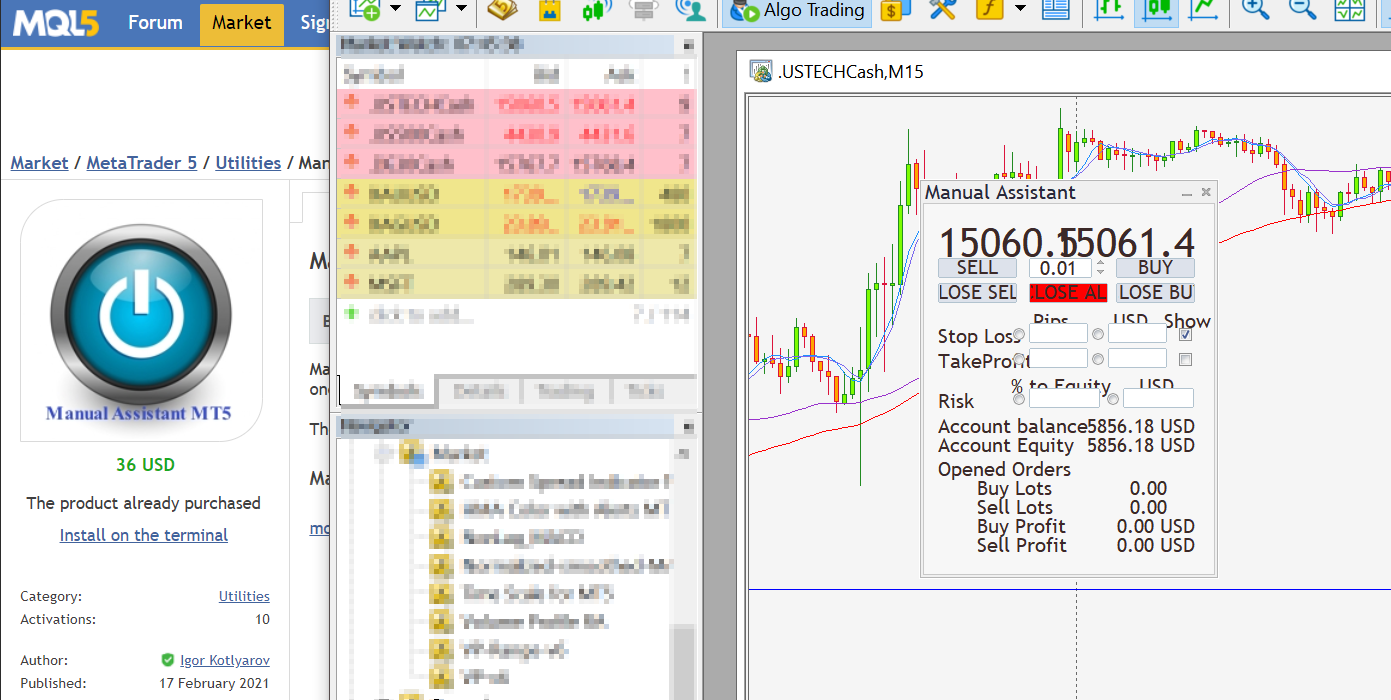Click the Utilities breadcrumb link
This screenshot has width=1391, height=700.
tap(248, 163)
